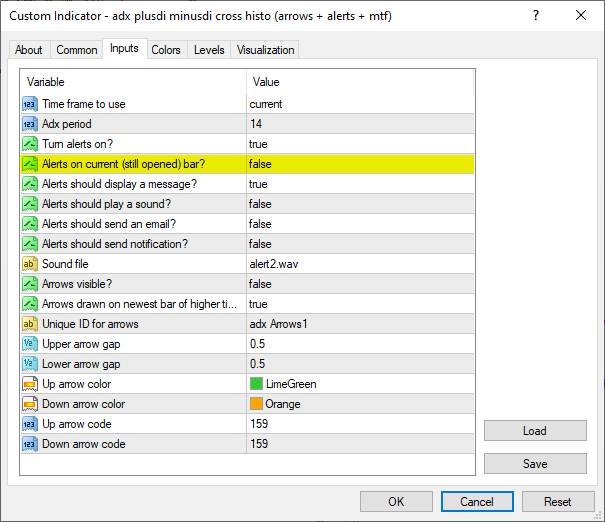Image resolution: width=605 pixels, height=522 pixels.
Task: Select the 'Adx period' variable label
Action: click(67, 124)
